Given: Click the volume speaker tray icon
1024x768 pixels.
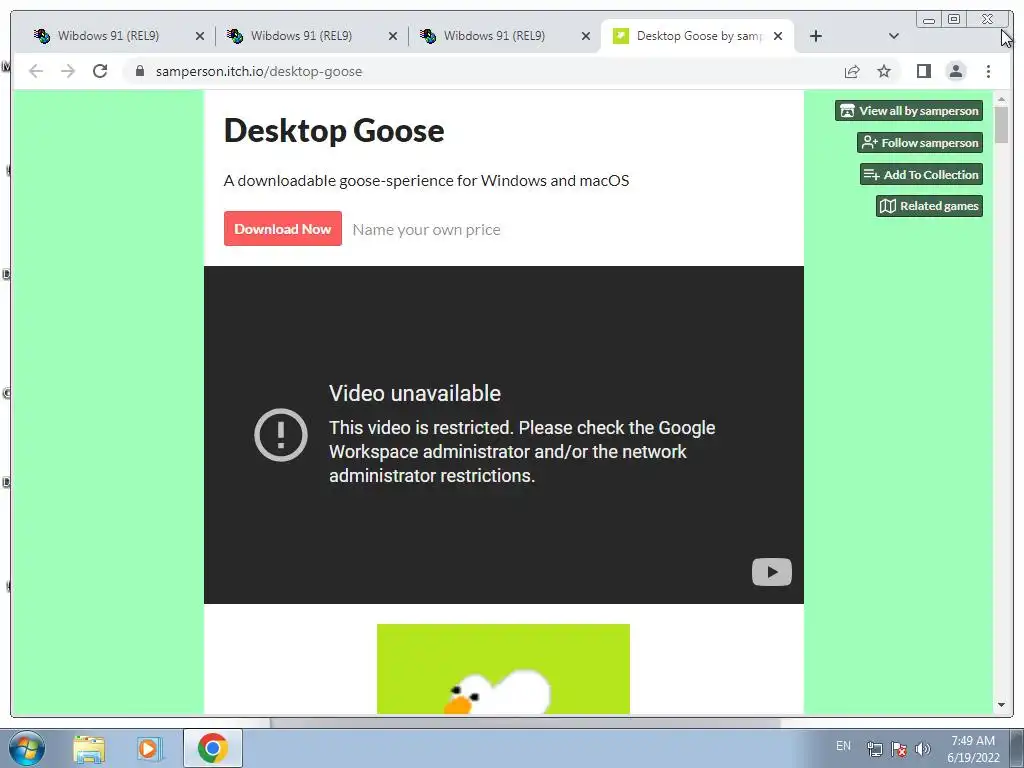Looking at the screenshot, I should pyautogui.click(x=922, y=749).
